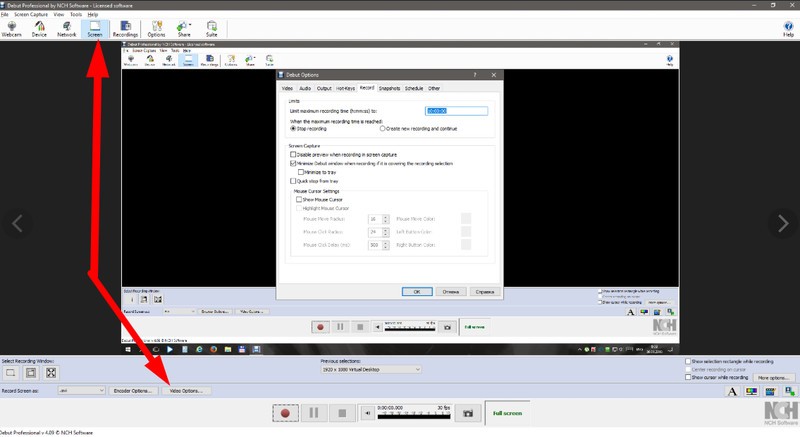Open color adjustments monitor icon
800x437 pixels.
tap(752, 392)
